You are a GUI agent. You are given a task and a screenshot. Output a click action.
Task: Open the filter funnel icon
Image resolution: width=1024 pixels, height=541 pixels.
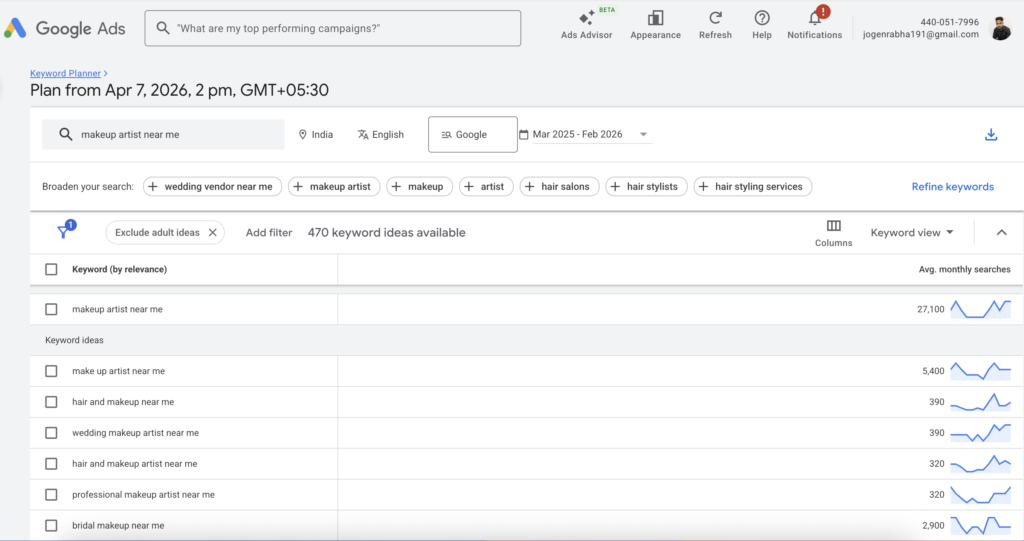(64, 231)
